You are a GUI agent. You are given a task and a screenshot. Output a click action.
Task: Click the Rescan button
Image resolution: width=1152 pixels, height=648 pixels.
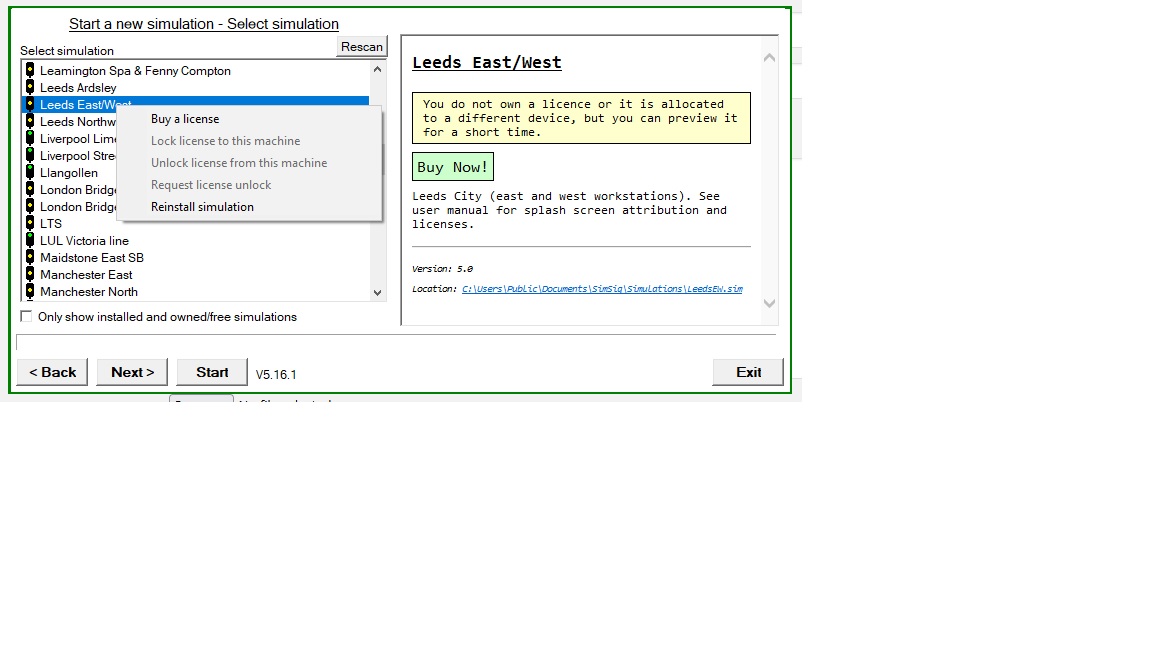coord(361,47)
